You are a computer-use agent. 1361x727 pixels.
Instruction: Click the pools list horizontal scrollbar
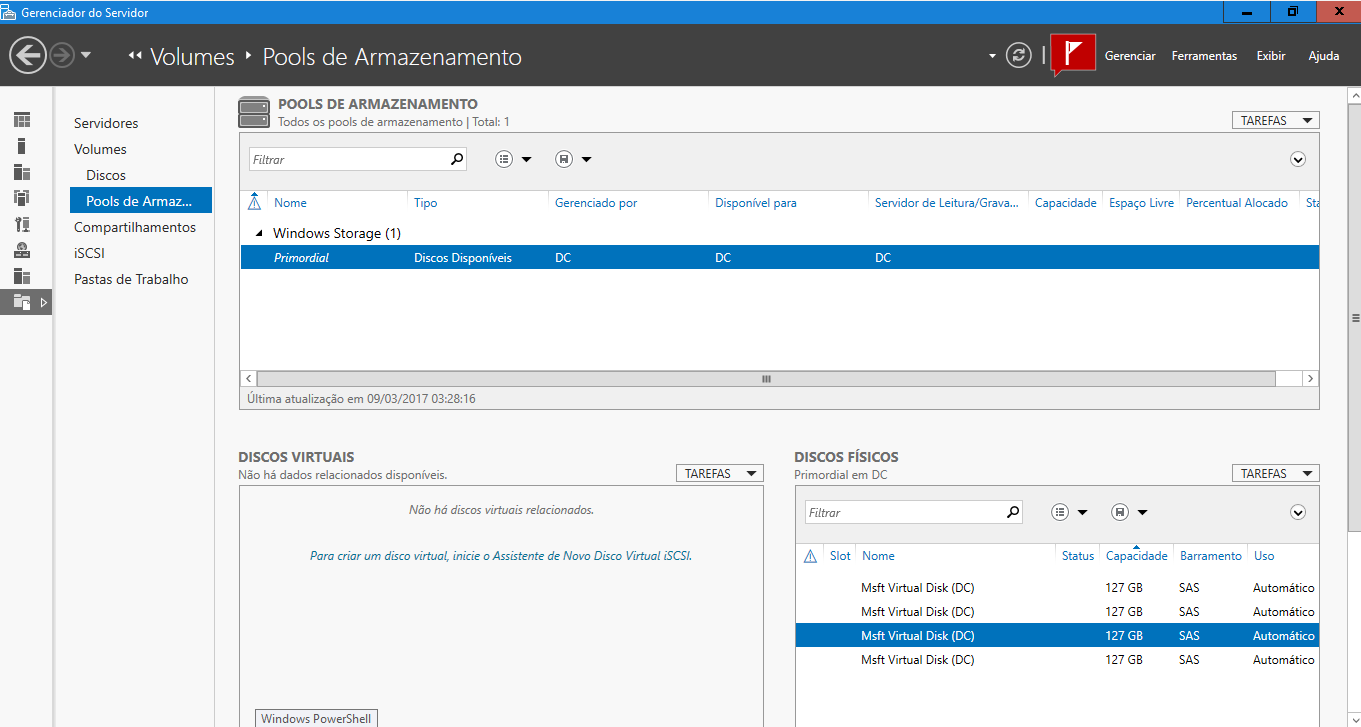[766, 379]
